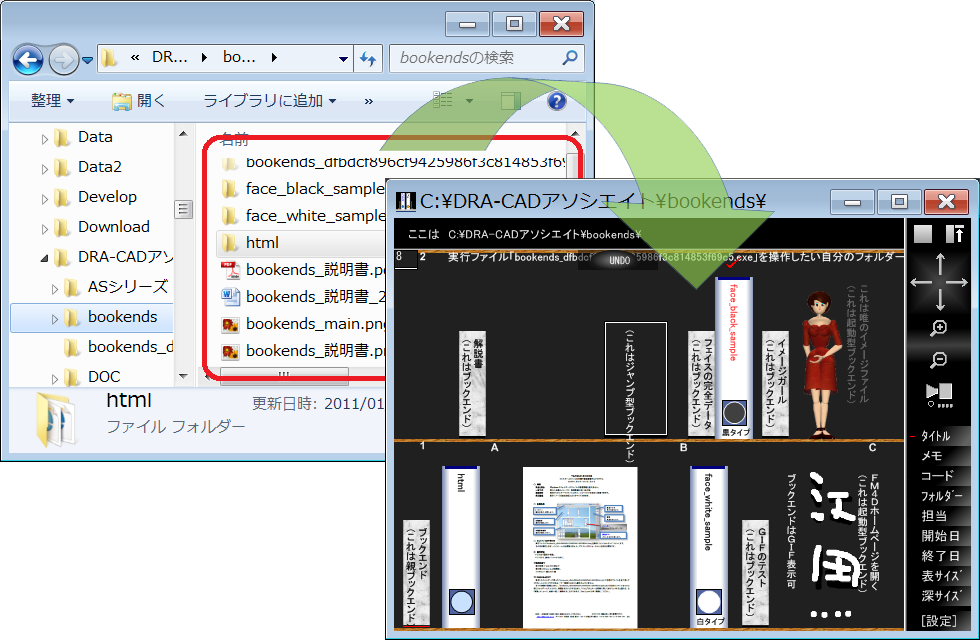This screenshot has width=980, height=640.
Task: Click the UNDO button on the shelf
Action: pyautogui.click(x=619, y=261)
